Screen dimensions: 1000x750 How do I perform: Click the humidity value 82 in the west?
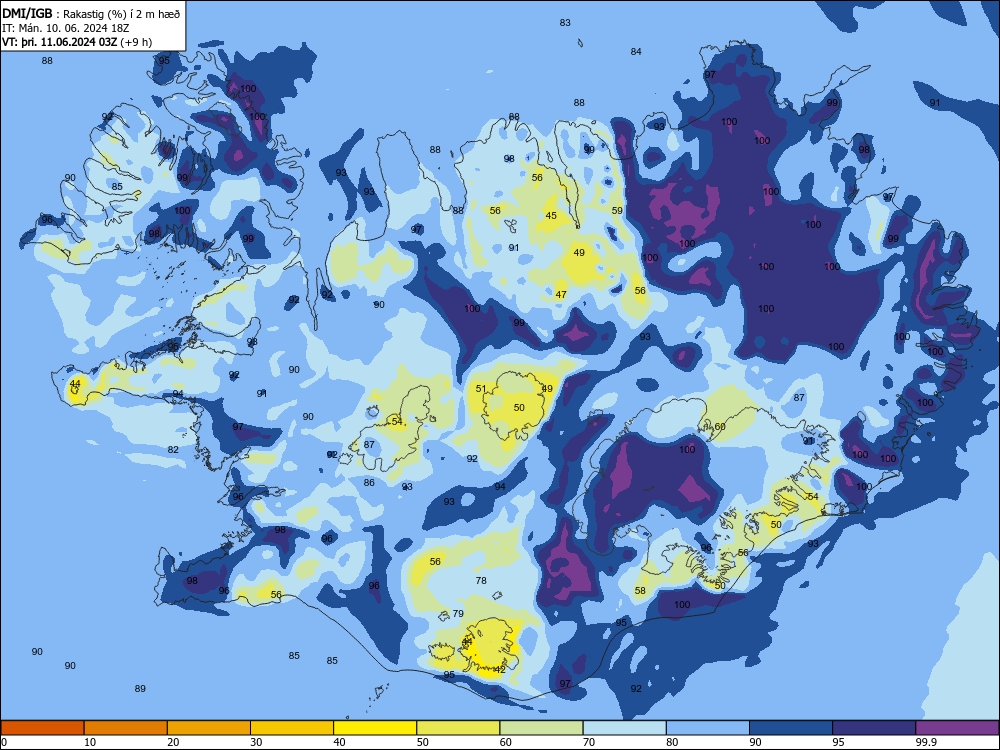pos(173,450)
